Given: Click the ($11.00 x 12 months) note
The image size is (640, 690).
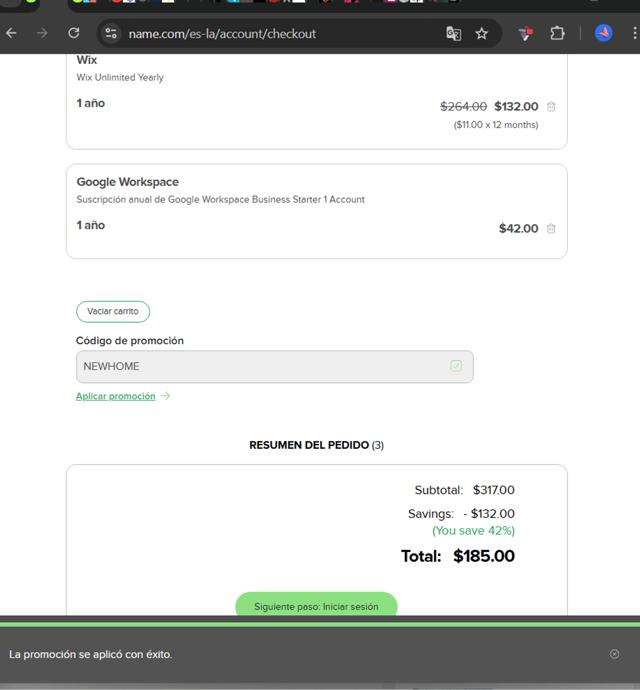Looking at the screenshot, I should [496, 125].
